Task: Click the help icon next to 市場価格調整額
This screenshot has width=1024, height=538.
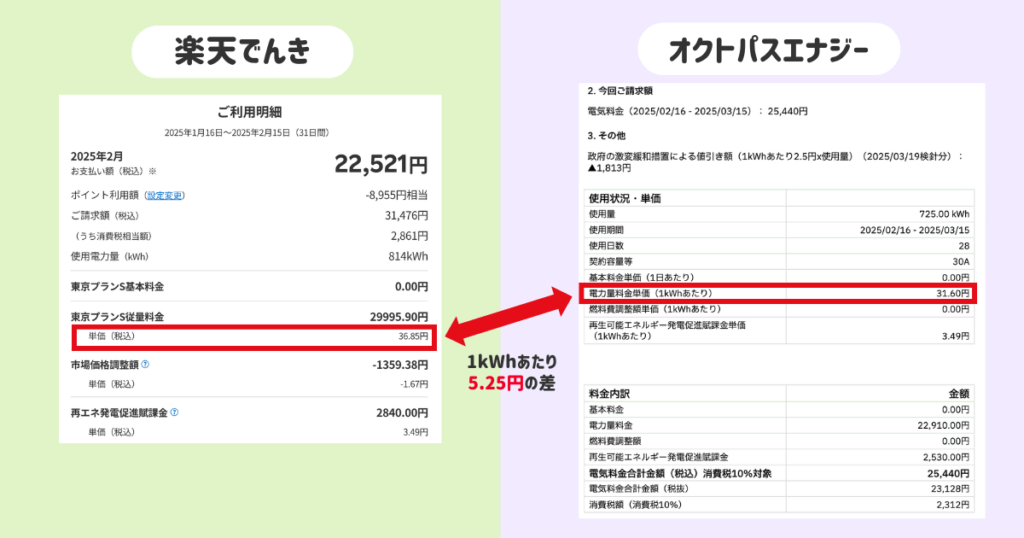Action: [145, 364]
